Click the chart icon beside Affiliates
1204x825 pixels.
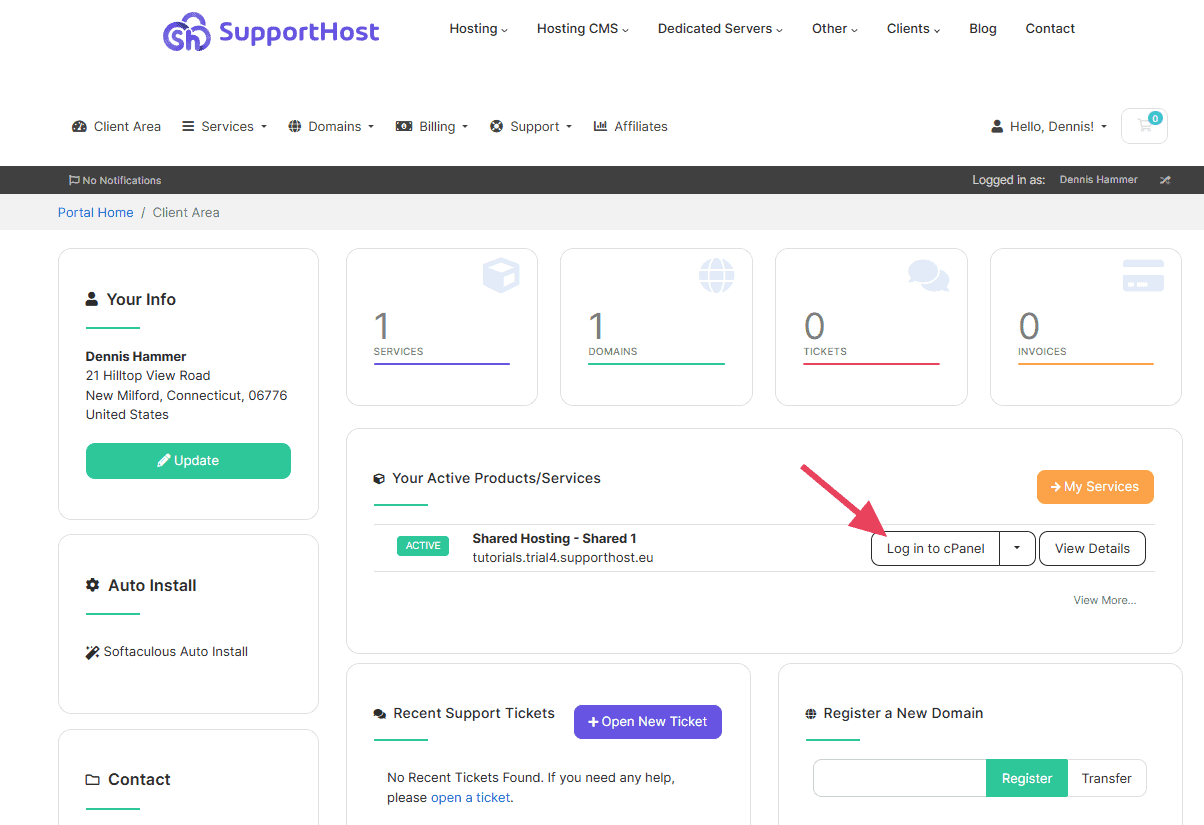(601, 125)
